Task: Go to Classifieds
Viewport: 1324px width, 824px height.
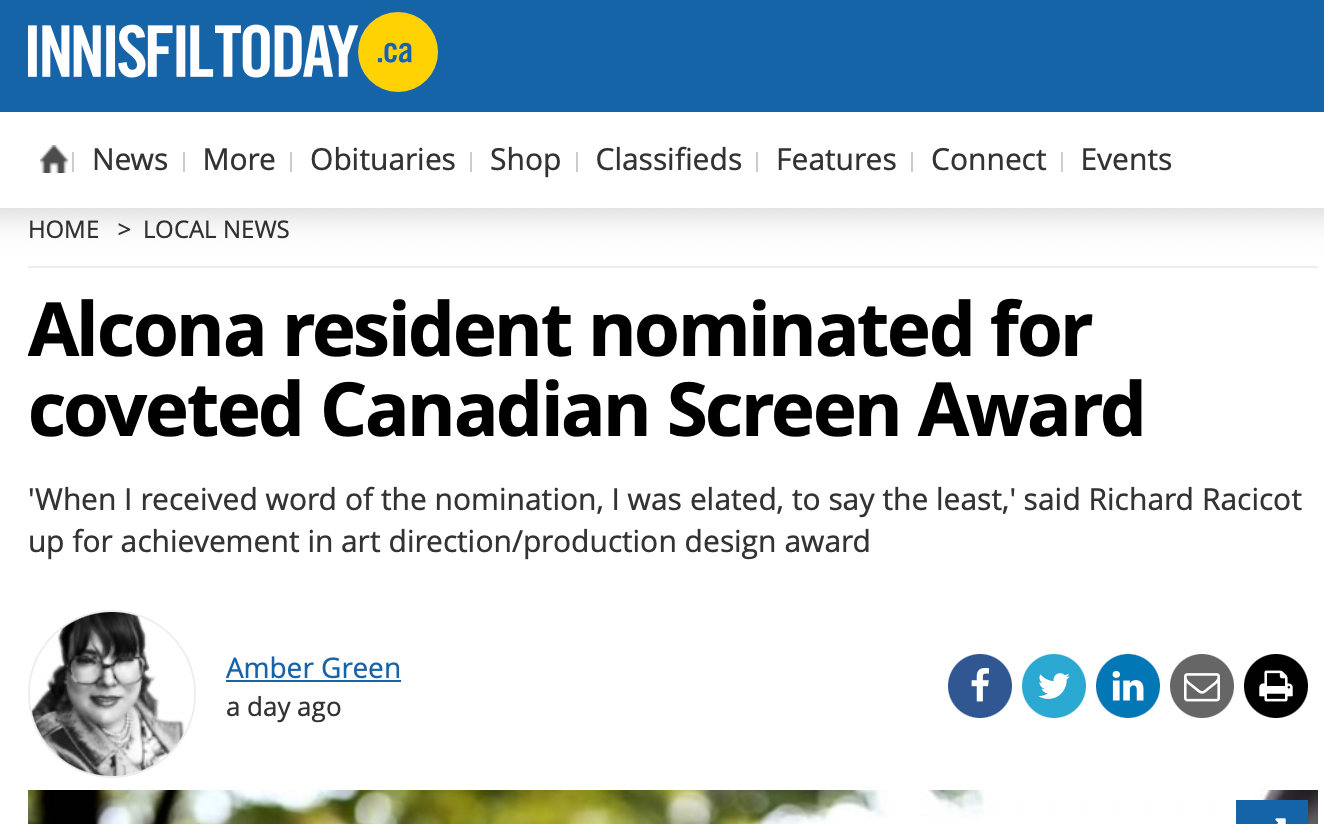Action: [x=669, y=160]
